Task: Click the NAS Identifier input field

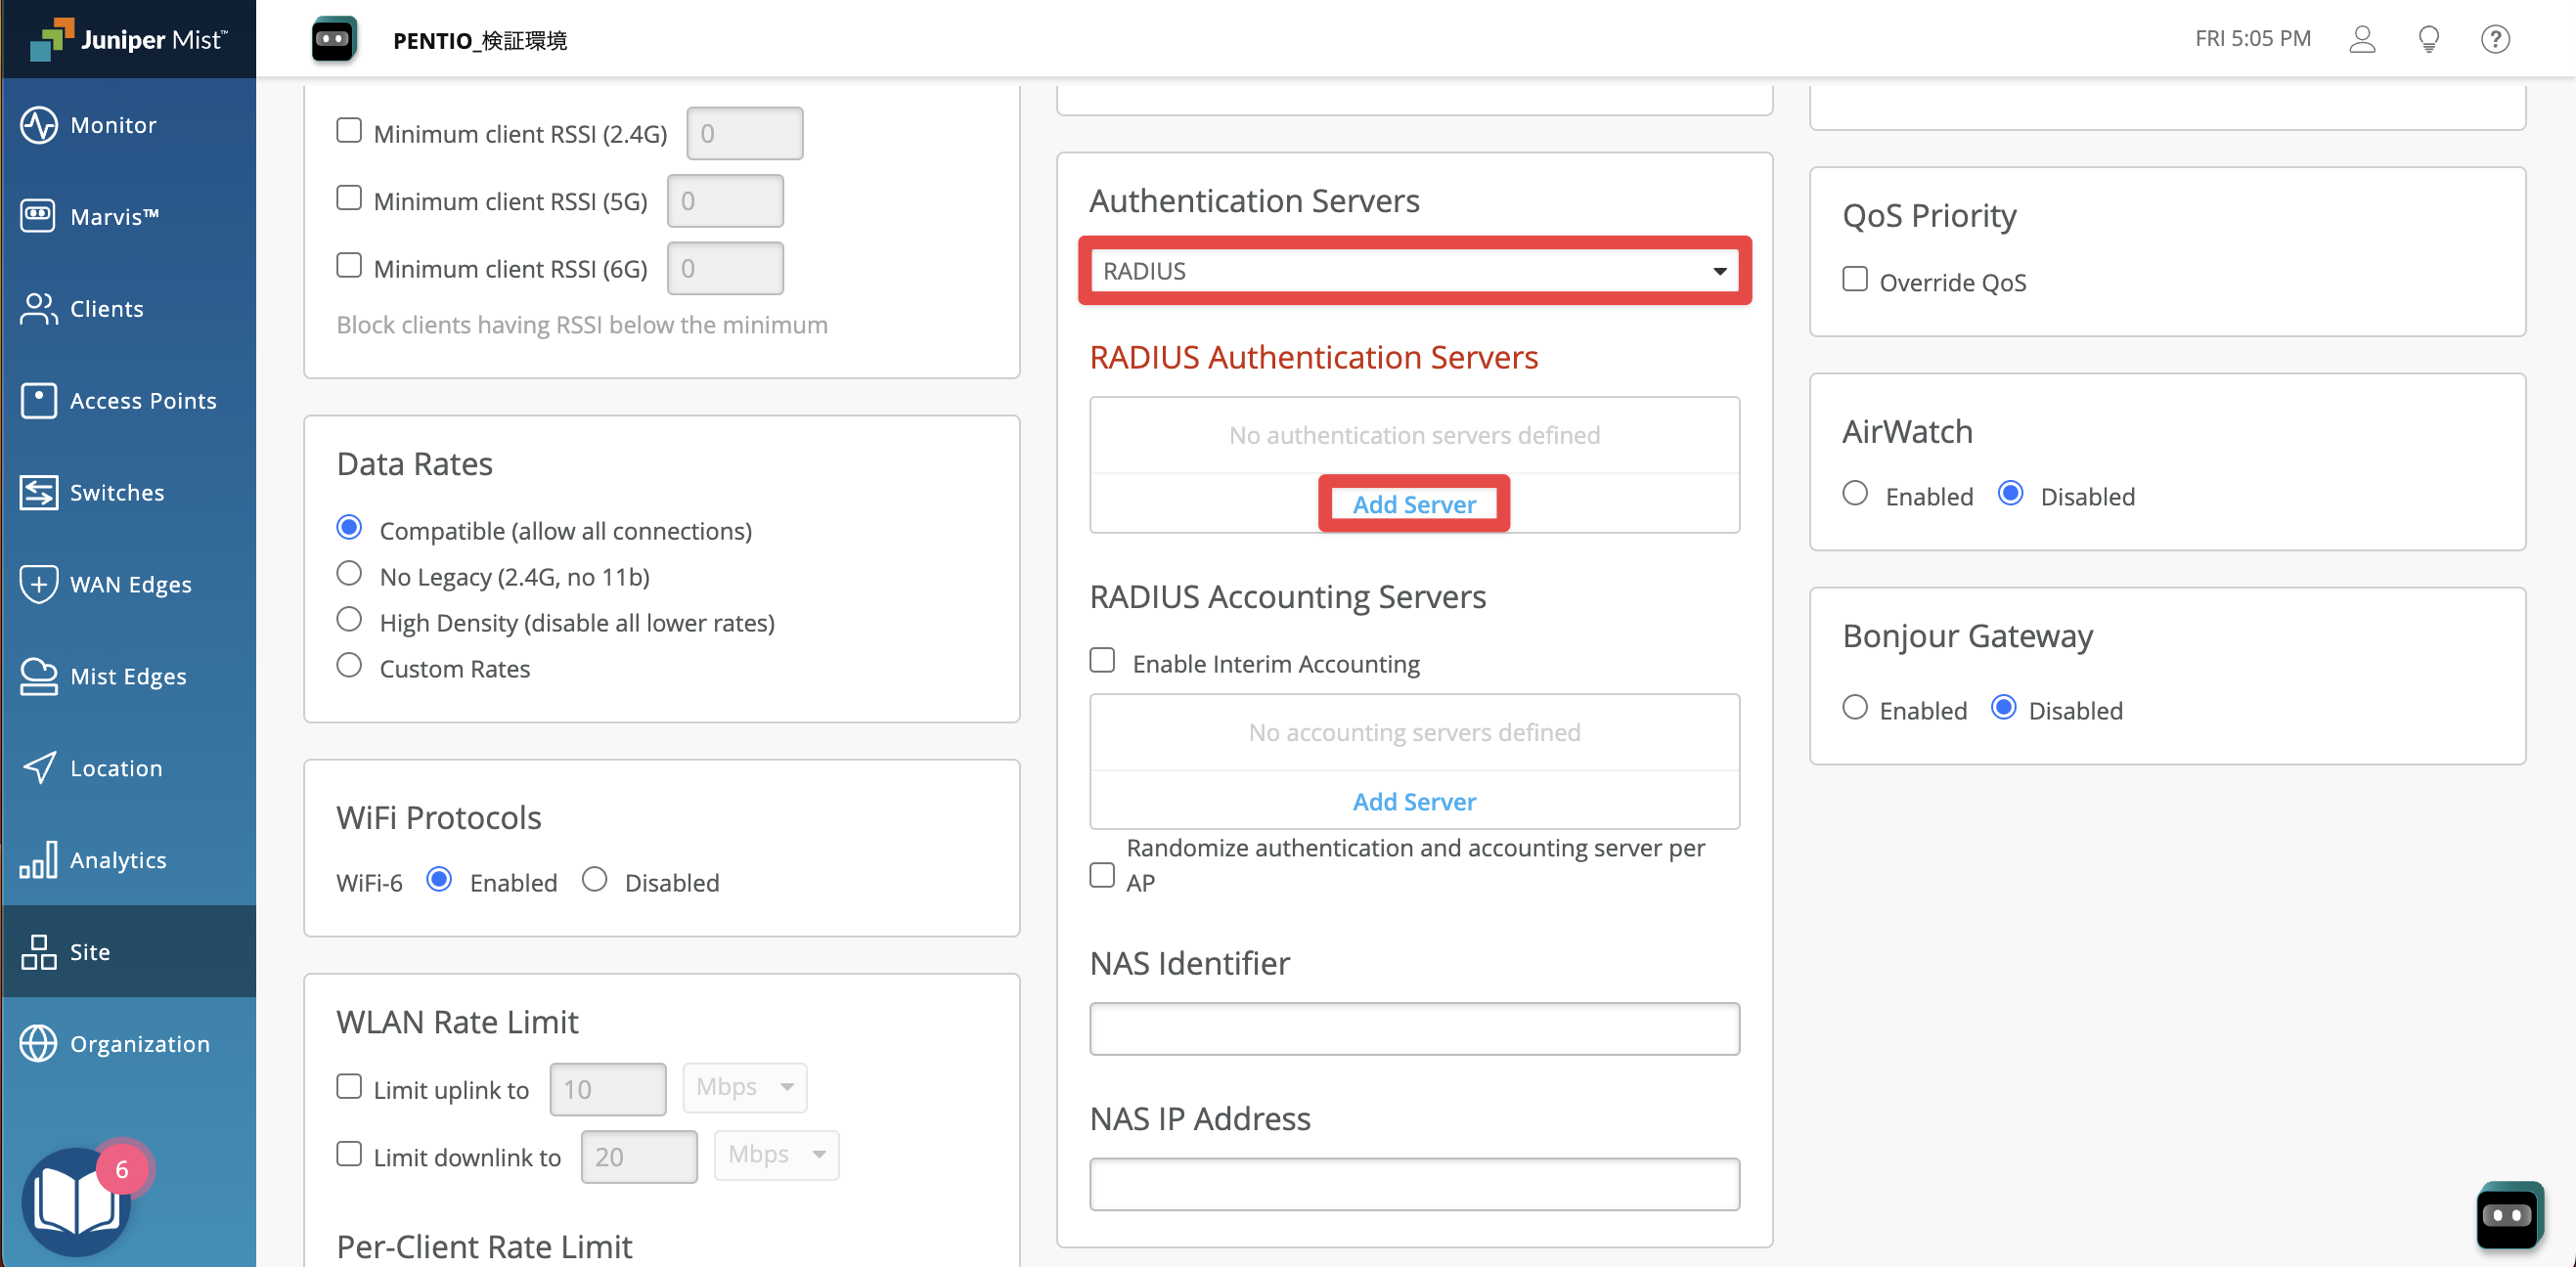Action: 1413,1029
